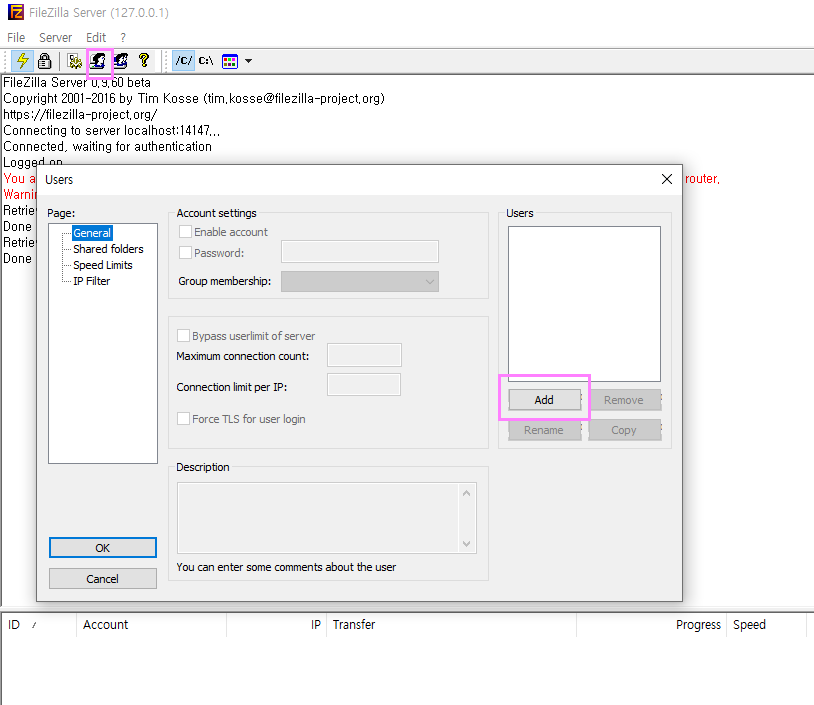Enable the Enable account checkbox

pyautogui.click(x=185, y=232)
